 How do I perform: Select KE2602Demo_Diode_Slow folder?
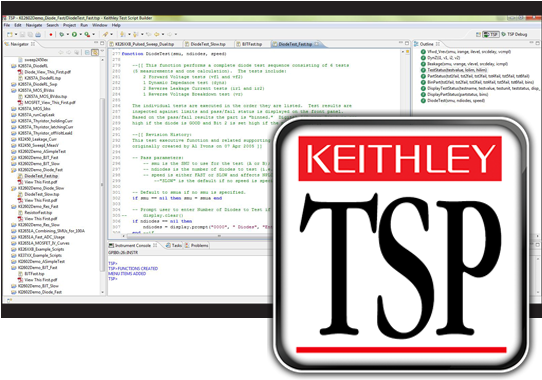(x=41, y=188)
